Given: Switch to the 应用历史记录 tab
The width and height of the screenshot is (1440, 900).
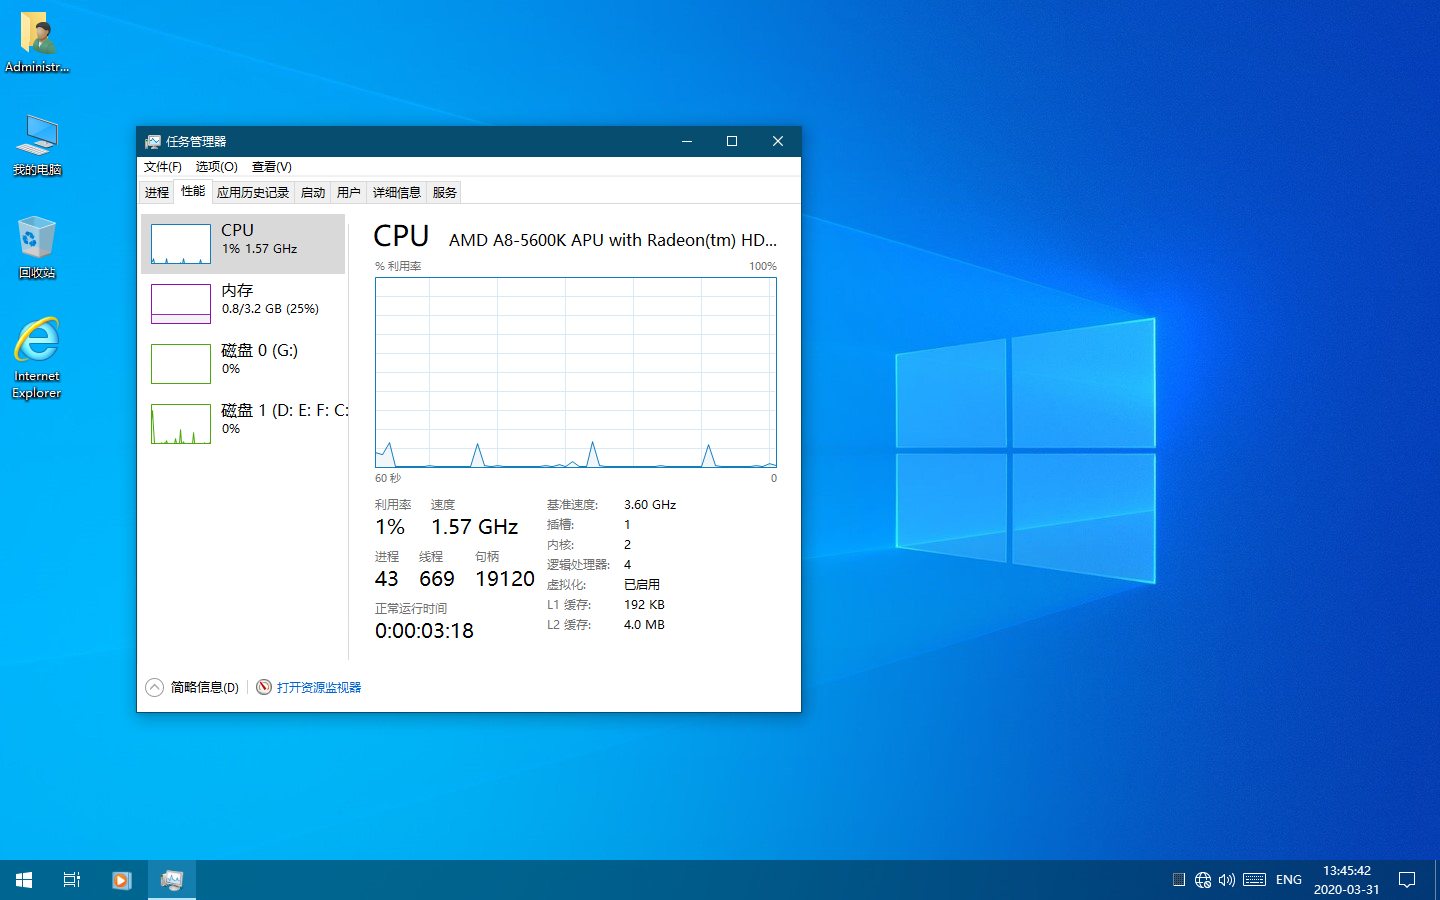Looking at the screenshot, I should point(253,193).
